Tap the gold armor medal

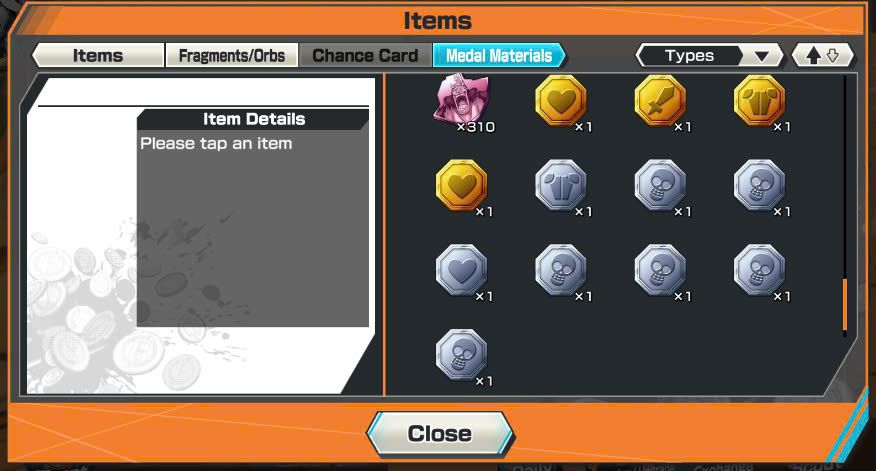[x=759, y=101]
